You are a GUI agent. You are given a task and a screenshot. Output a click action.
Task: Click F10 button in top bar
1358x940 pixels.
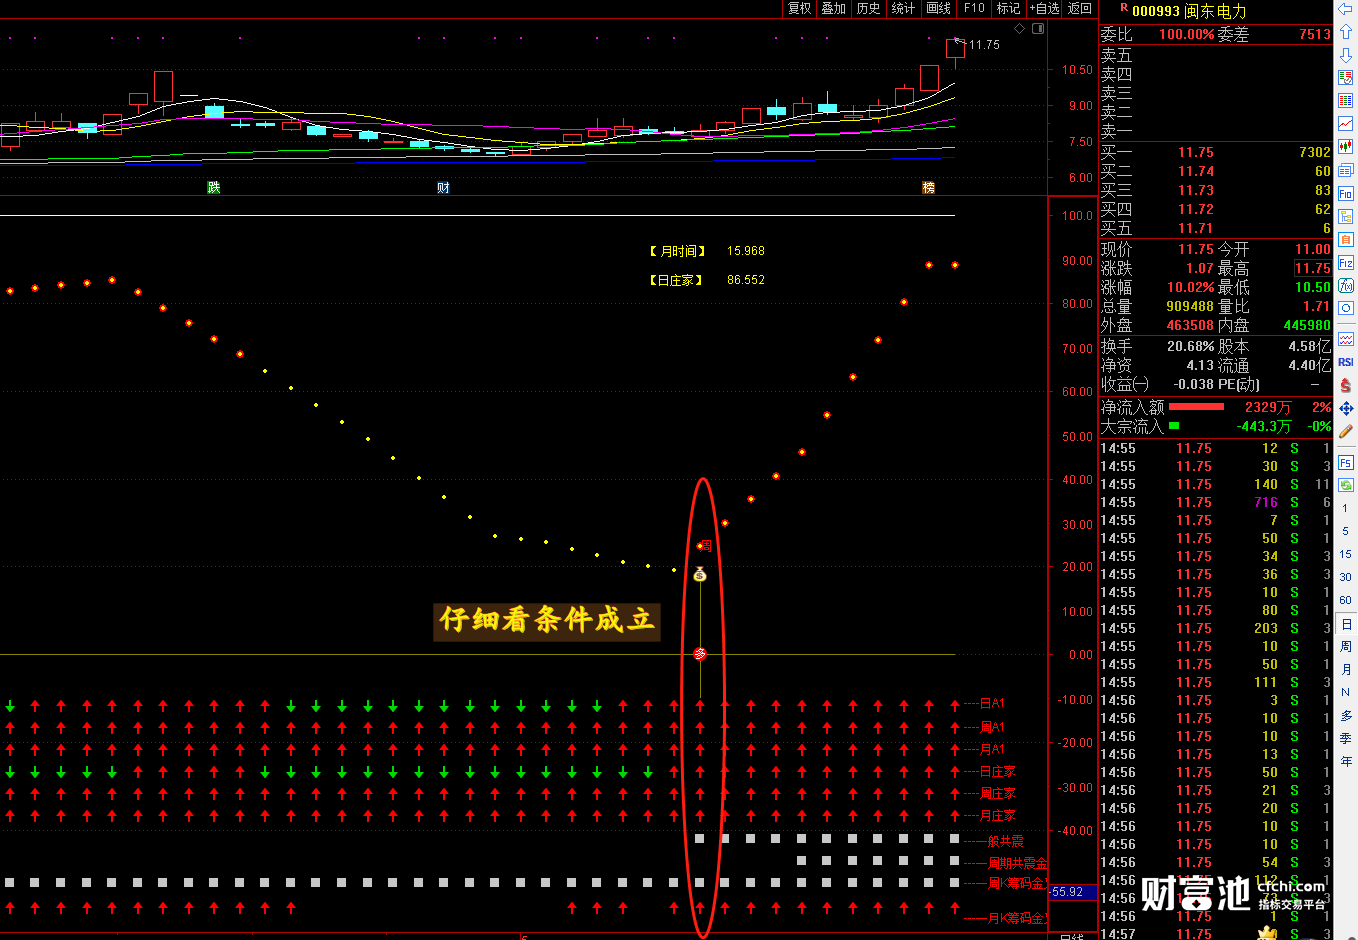974,8
